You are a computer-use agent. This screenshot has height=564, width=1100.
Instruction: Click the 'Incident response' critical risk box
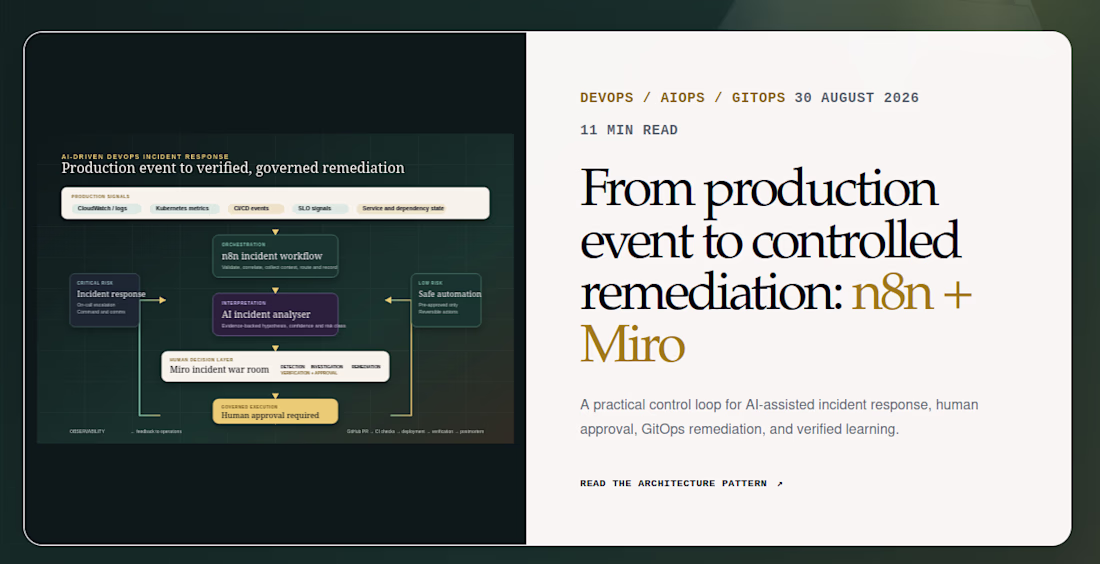click(x=105, y=300)
